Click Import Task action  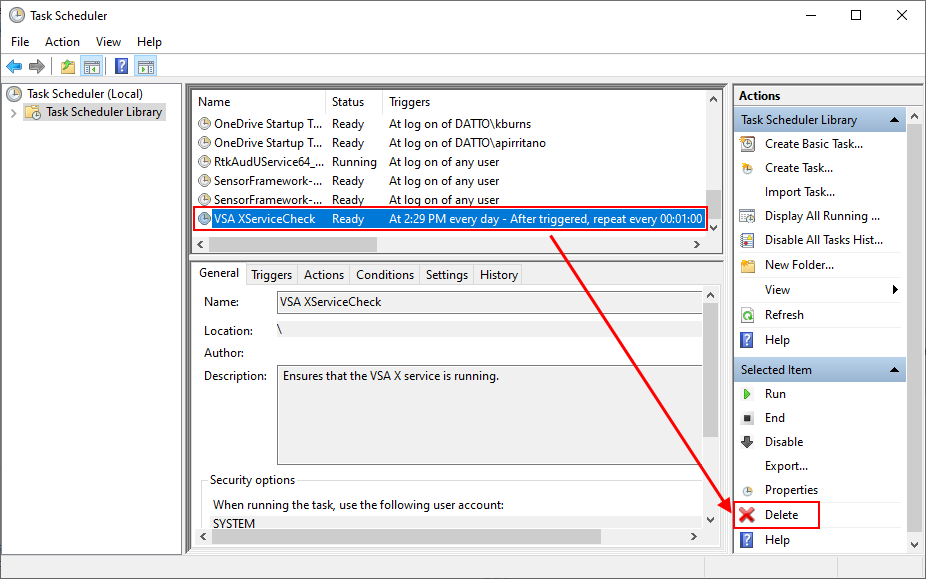tap(800, 192)
